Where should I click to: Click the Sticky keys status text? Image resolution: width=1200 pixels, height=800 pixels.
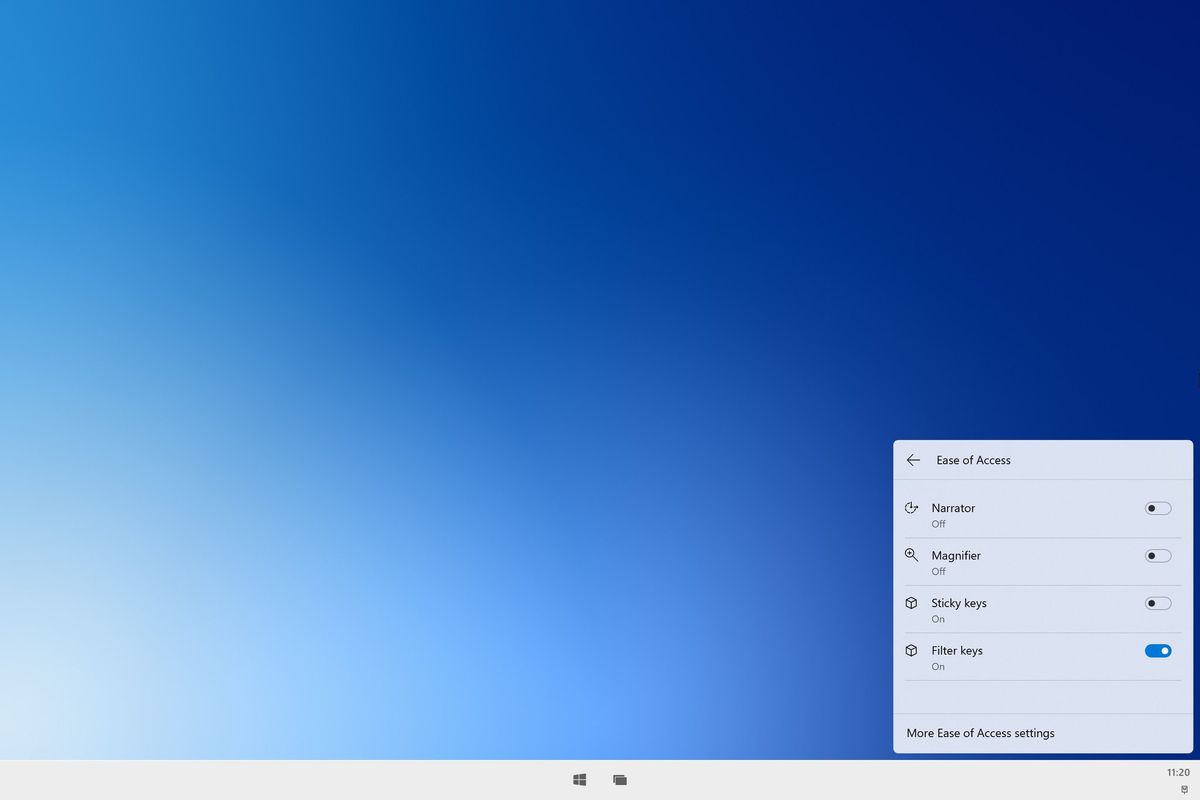[x=937, y=619]
